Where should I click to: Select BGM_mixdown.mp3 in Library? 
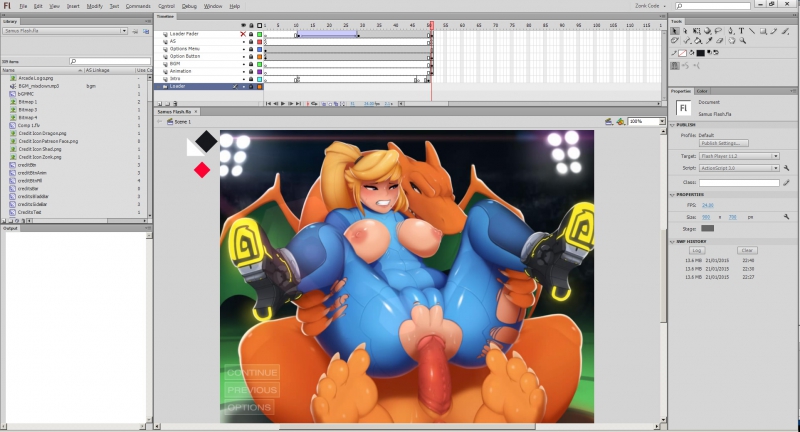point(38,86)
